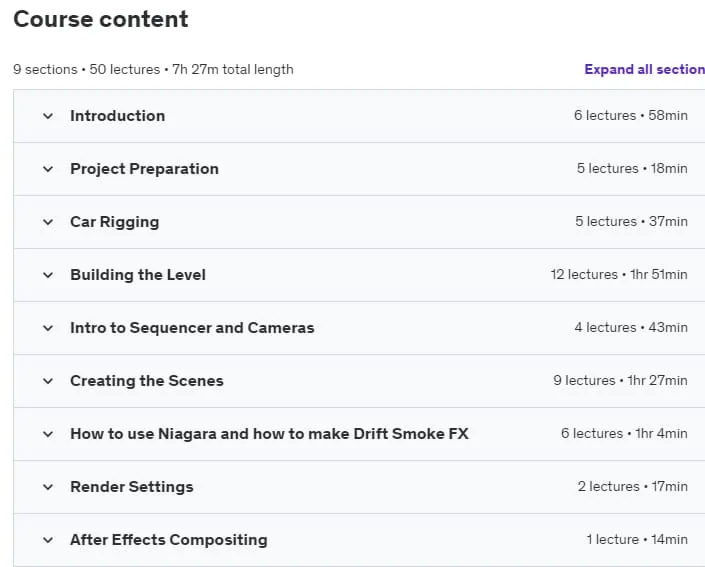Expand the Introduction section chevron
This screenshot has height=567, width=705.
pyautogui.click(x=48, y=116)
